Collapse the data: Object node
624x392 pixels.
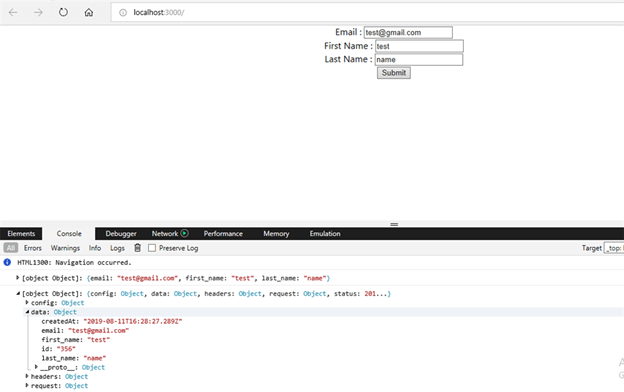click(27, 312)
